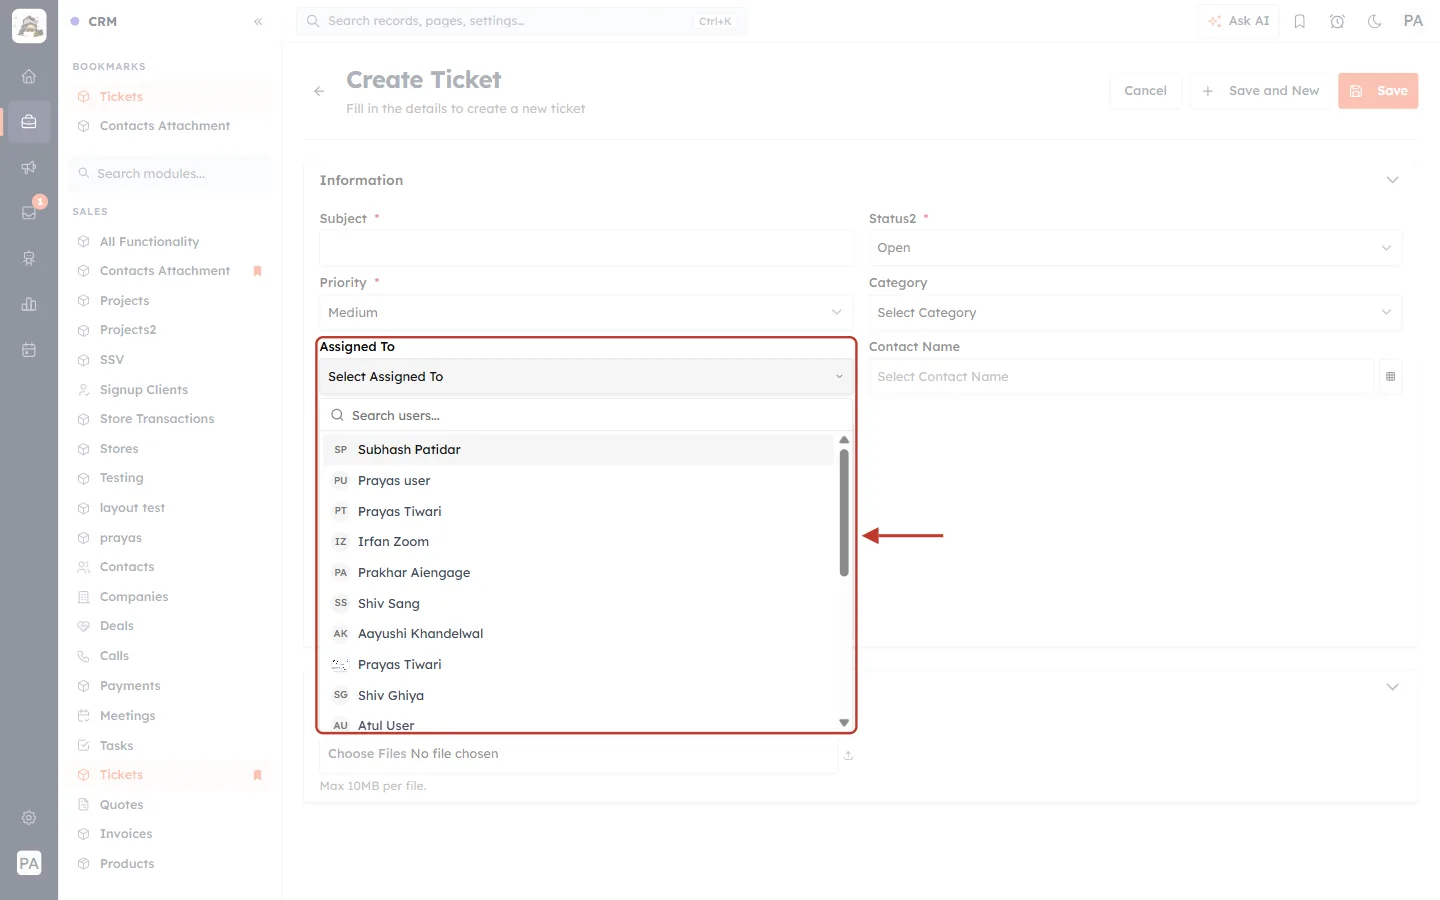Click the file upload icon
The width and height of the screenshot is (1440, 900).
(848, 755)
